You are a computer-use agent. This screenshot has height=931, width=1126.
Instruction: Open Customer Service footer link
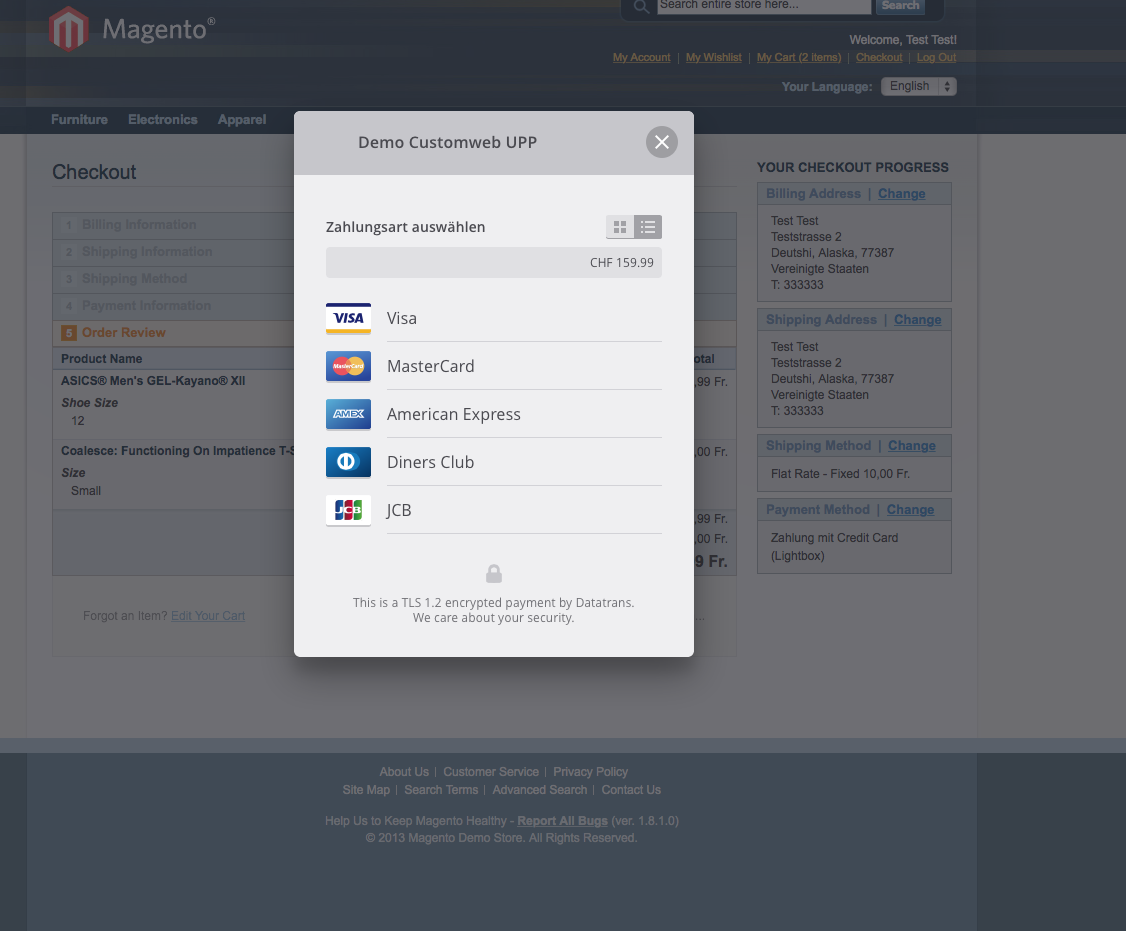[x=491, y=772]
